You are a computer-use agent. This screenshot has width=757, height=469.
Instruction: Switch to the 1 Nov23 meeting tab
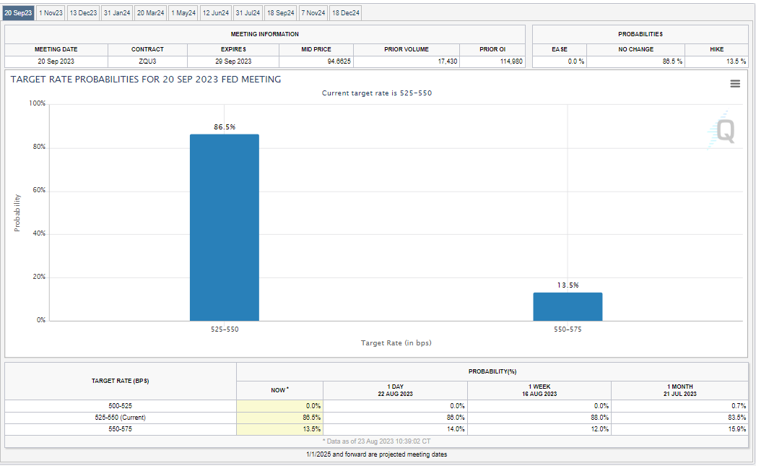click(x=51, y=13)
